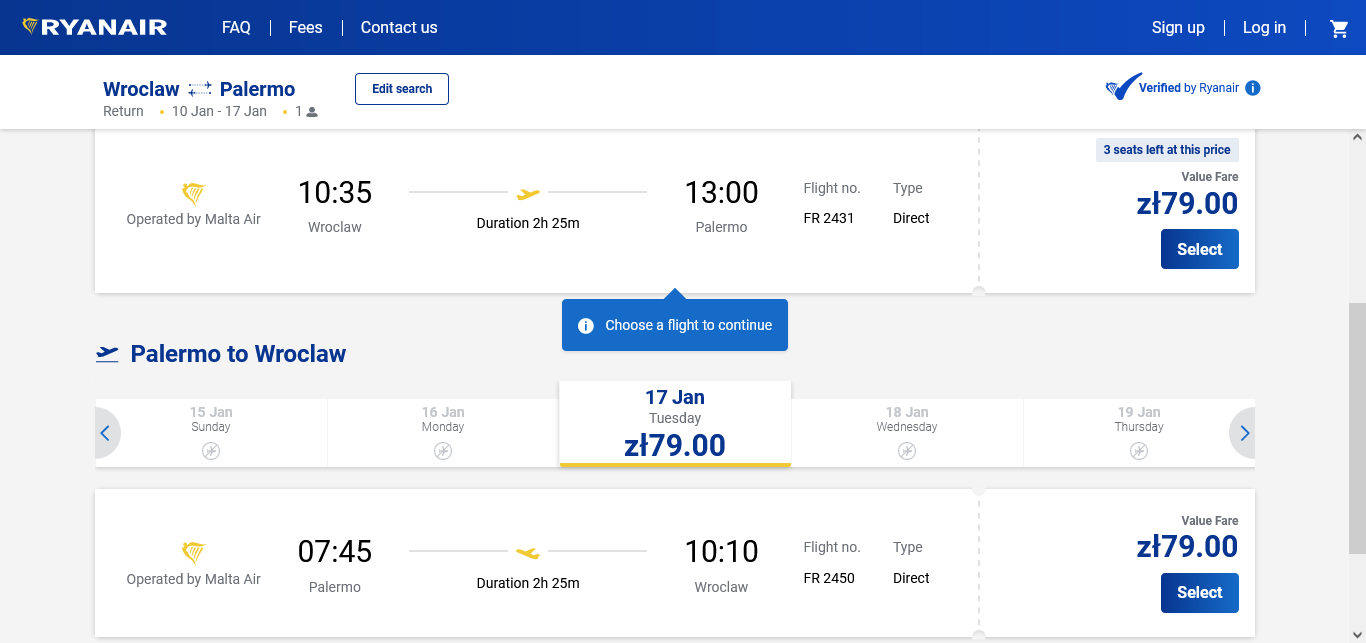Click the no-flight icon under 18 Jan Wednesday

click(907, 451)
